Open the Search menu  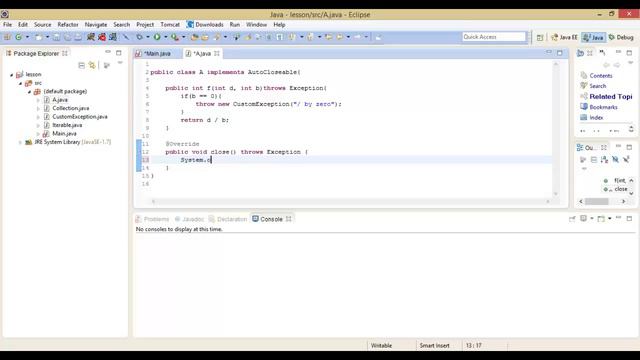pos(122,24)
